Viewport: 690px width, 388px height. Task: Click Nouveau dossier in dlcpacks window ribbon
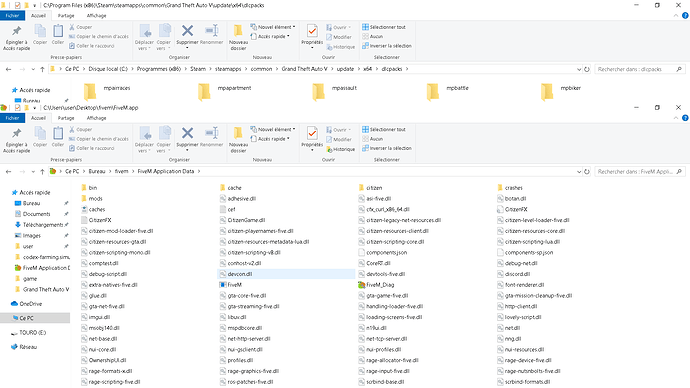tap(238, 37)
